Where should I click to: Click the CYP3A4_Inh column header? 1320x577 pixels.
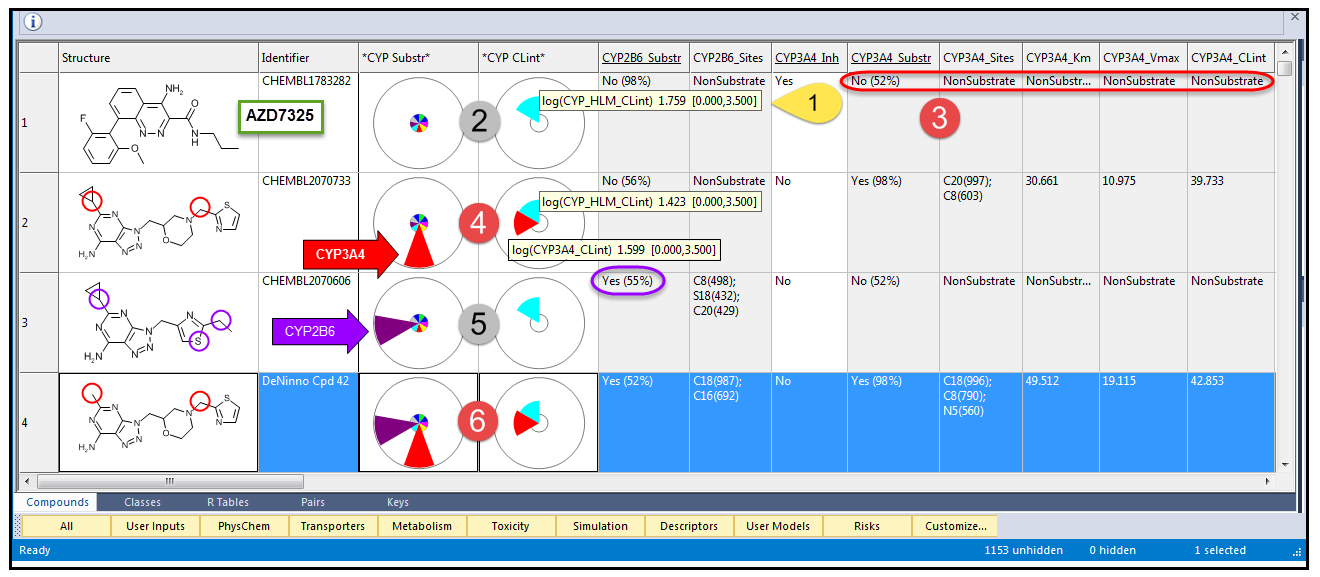point(809,57)
